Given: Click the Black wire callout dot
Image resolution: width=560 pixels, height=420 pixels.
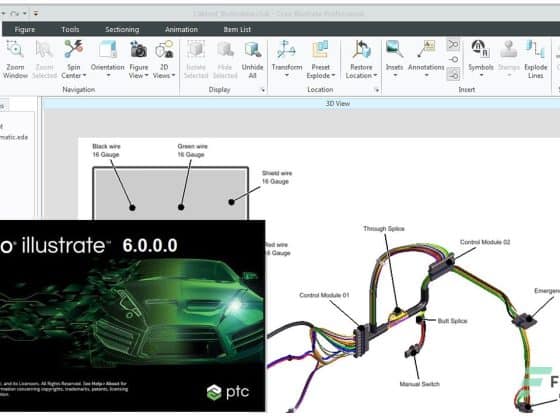Looking at the screenshot, I should (132, 208).
